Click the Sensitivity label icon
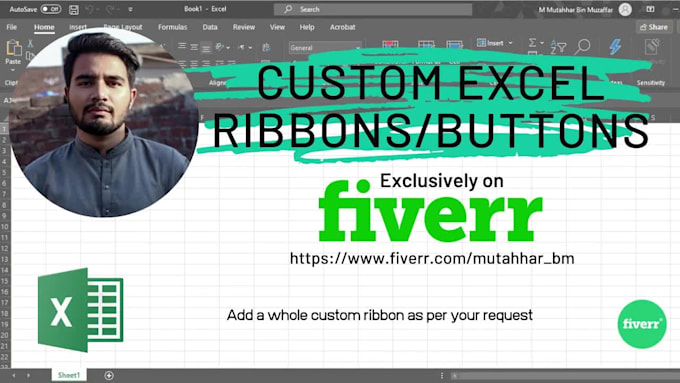Screen dimensions: 680x383 (x=652, y=46)
